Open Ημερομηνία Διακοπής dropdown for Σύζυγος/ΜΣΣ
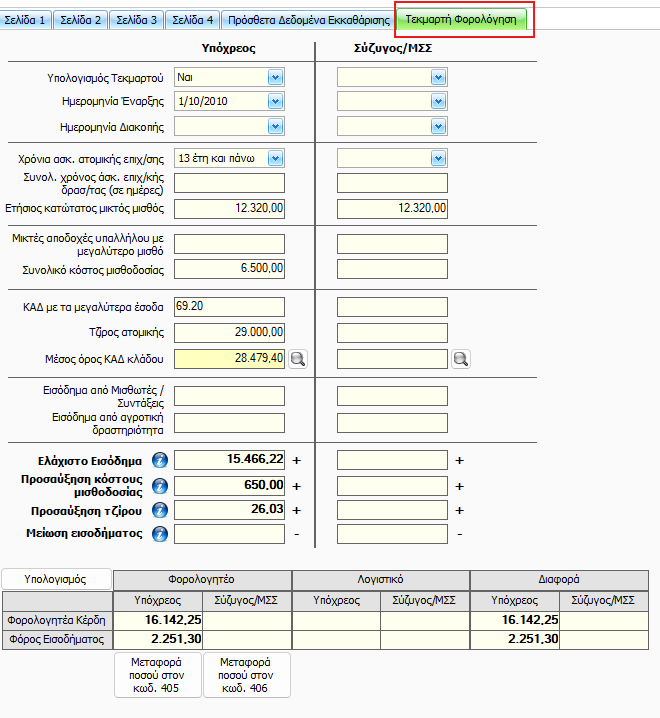The width and height of the screenshot is (660, 718). pos(438,125)
